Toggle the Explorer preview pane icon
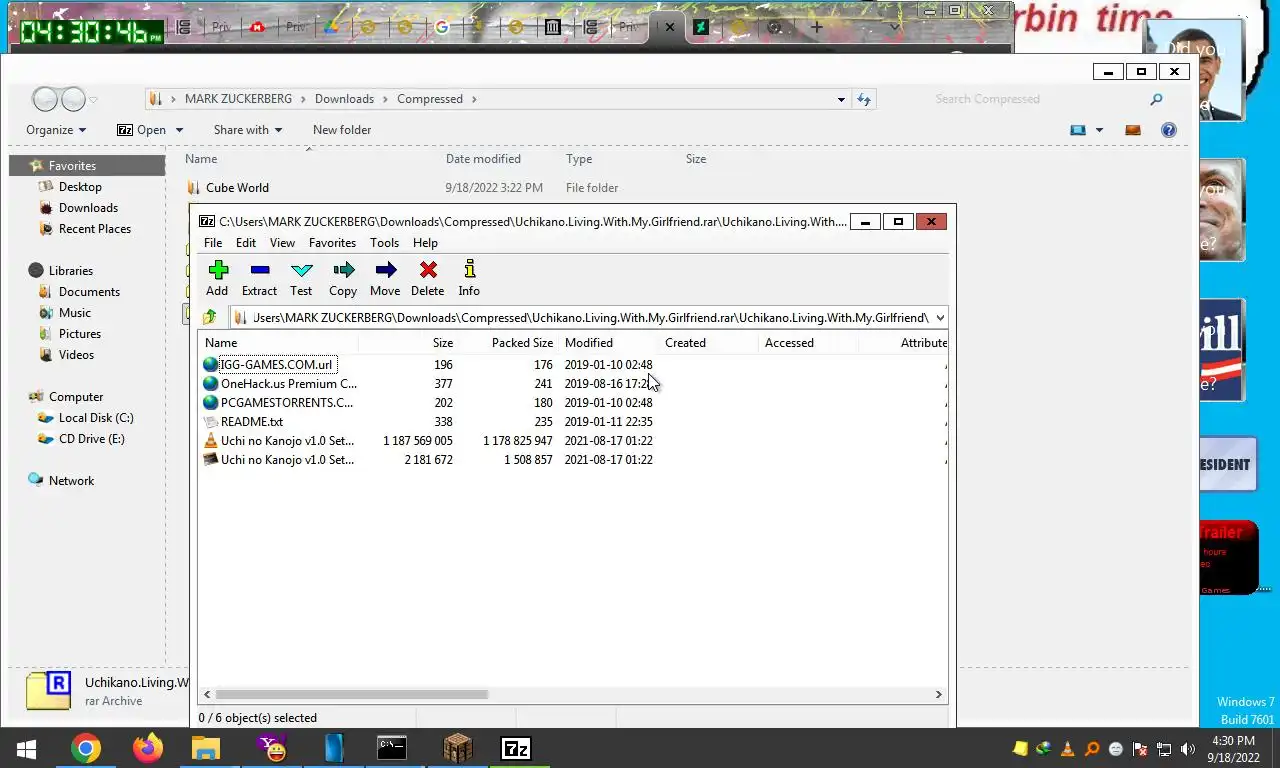The image size is (1280, 768). coord(1133,130)
